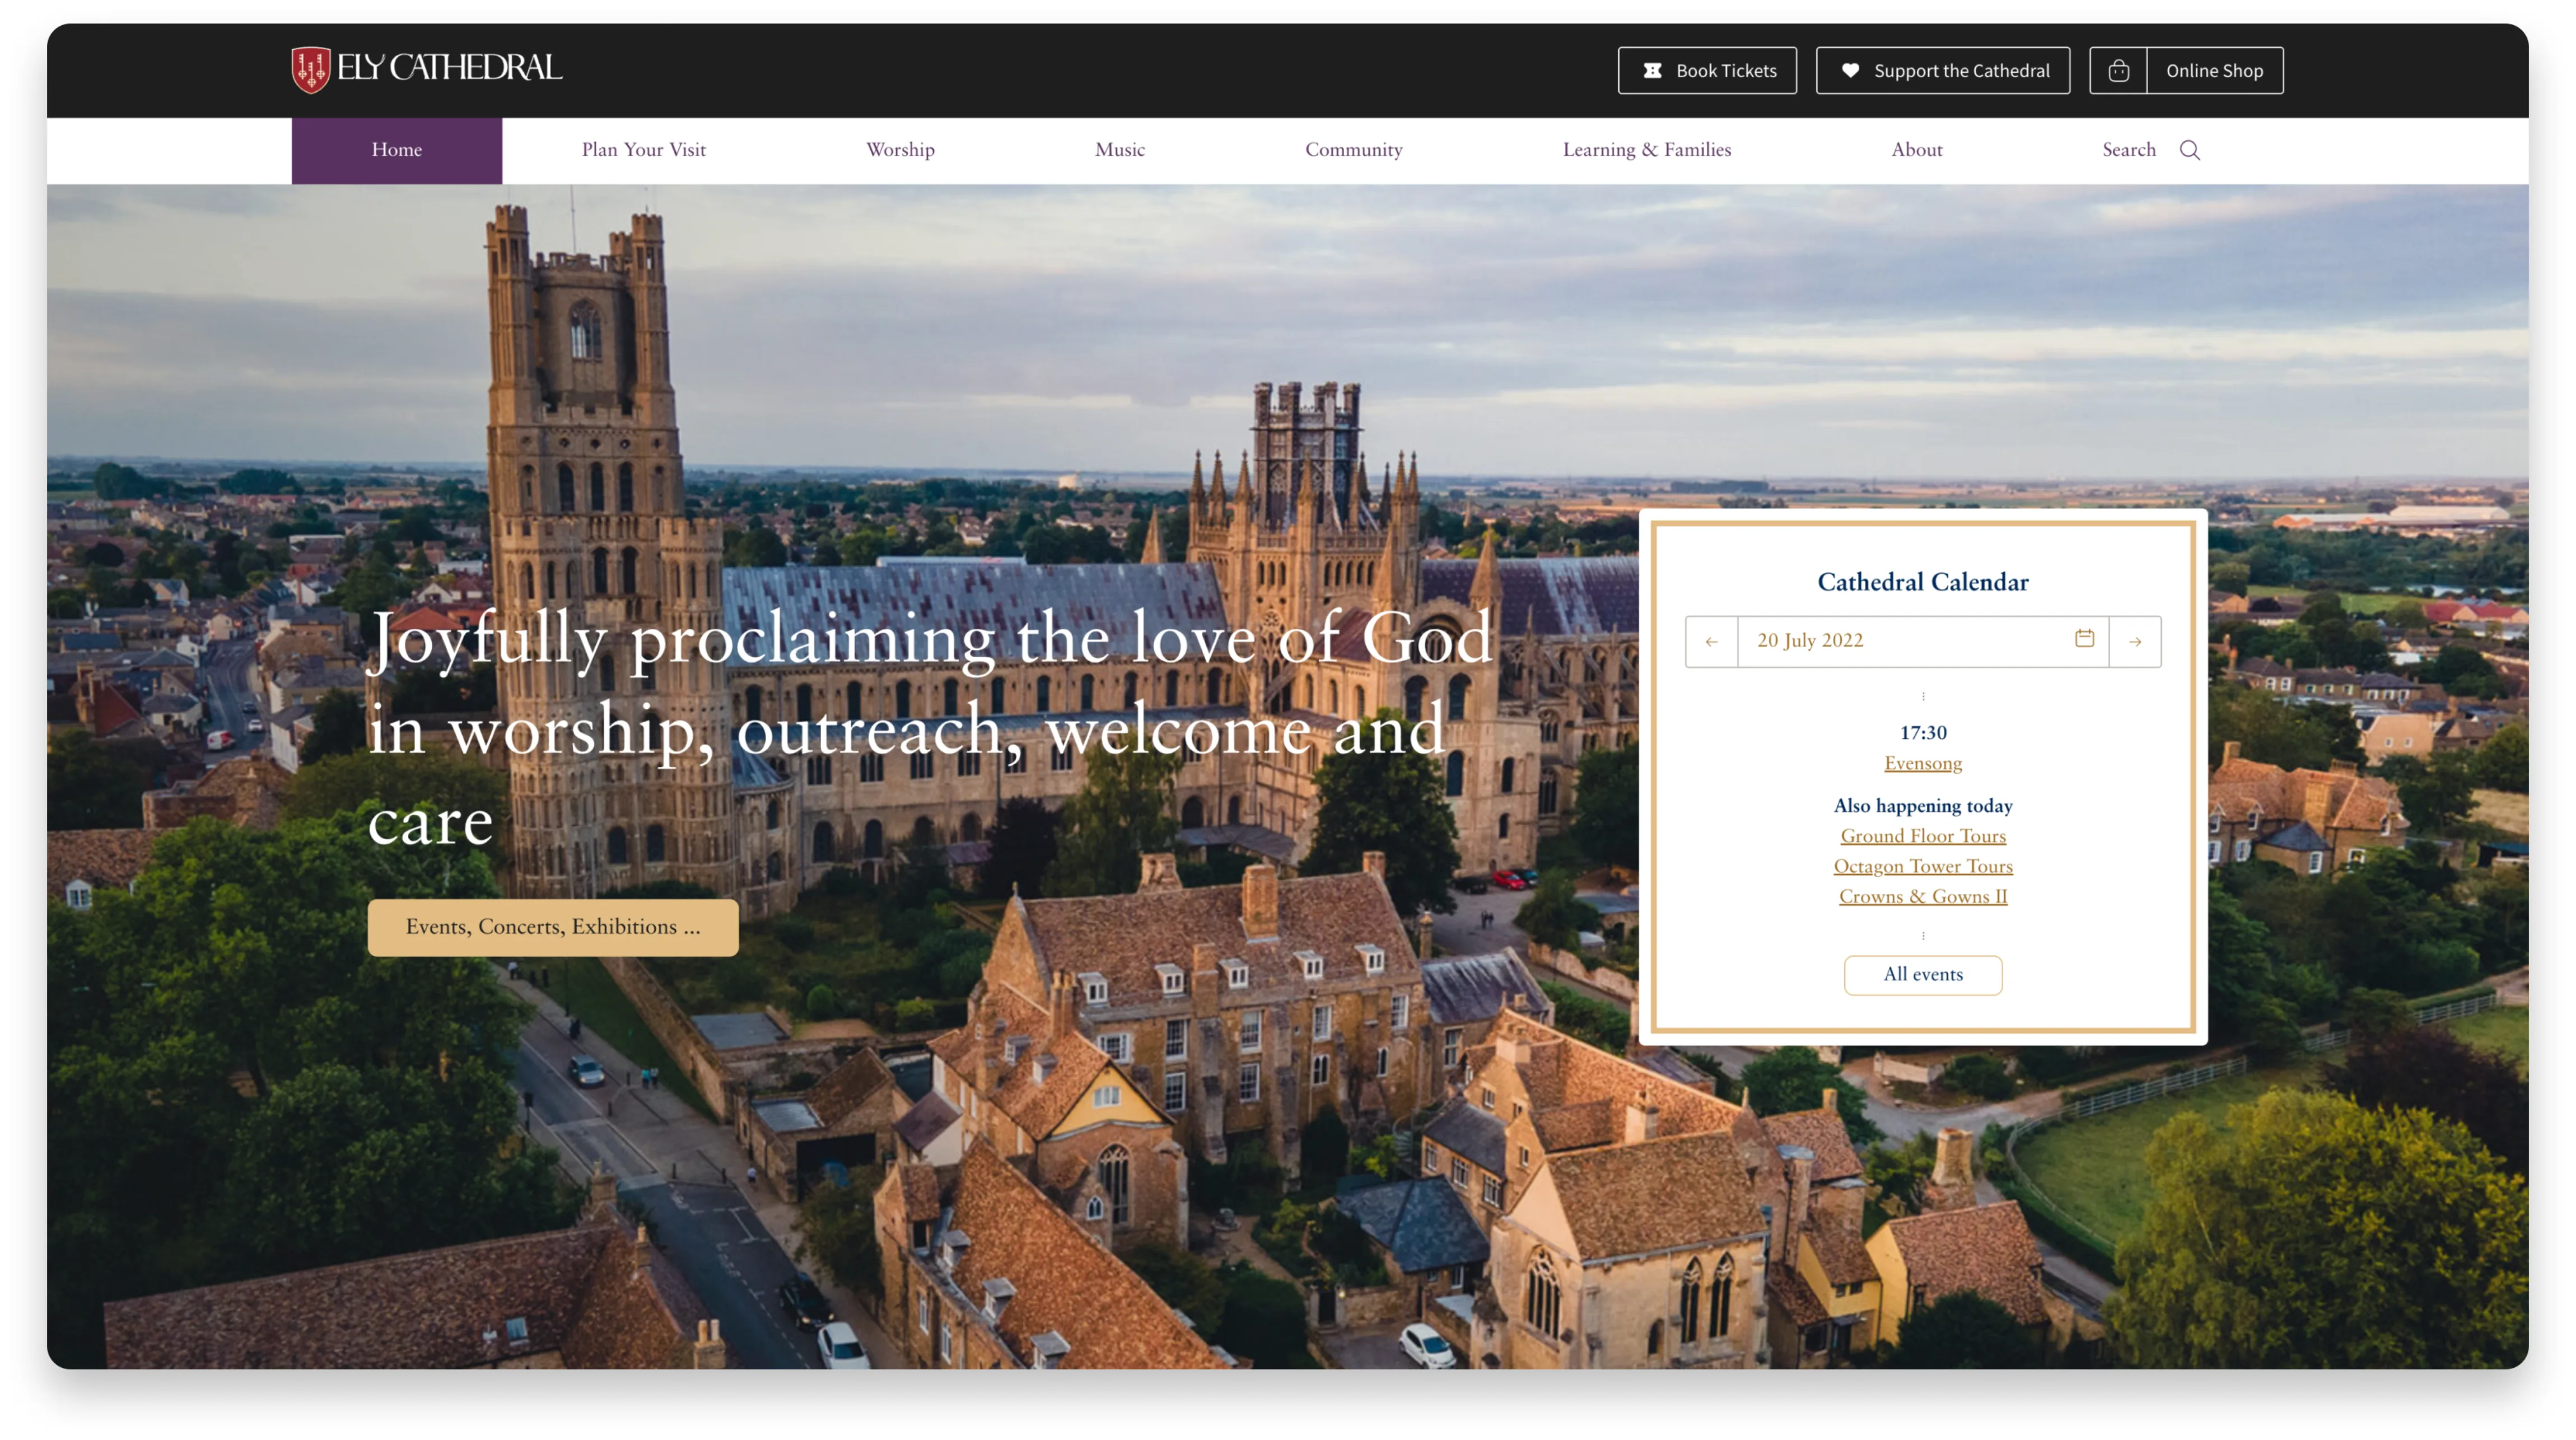
Task: Expand earlier events above Evensong
Action: click(x=1923, y=696)
